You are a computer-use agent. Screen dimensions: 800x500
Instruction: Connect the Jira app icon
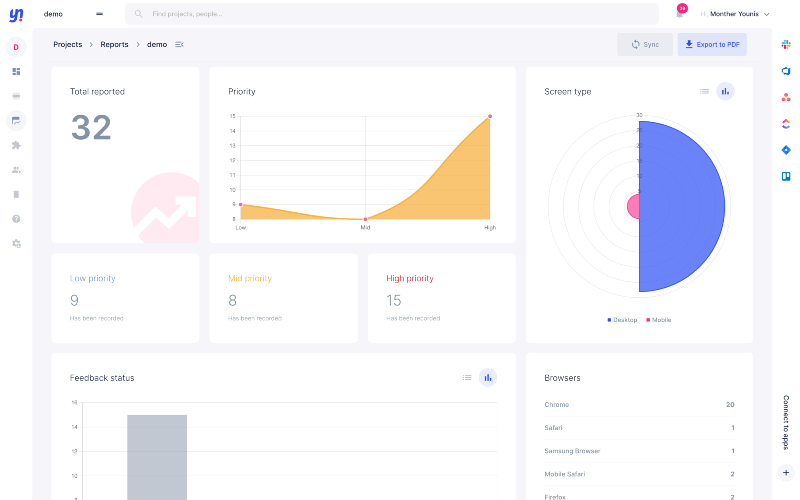786,150
